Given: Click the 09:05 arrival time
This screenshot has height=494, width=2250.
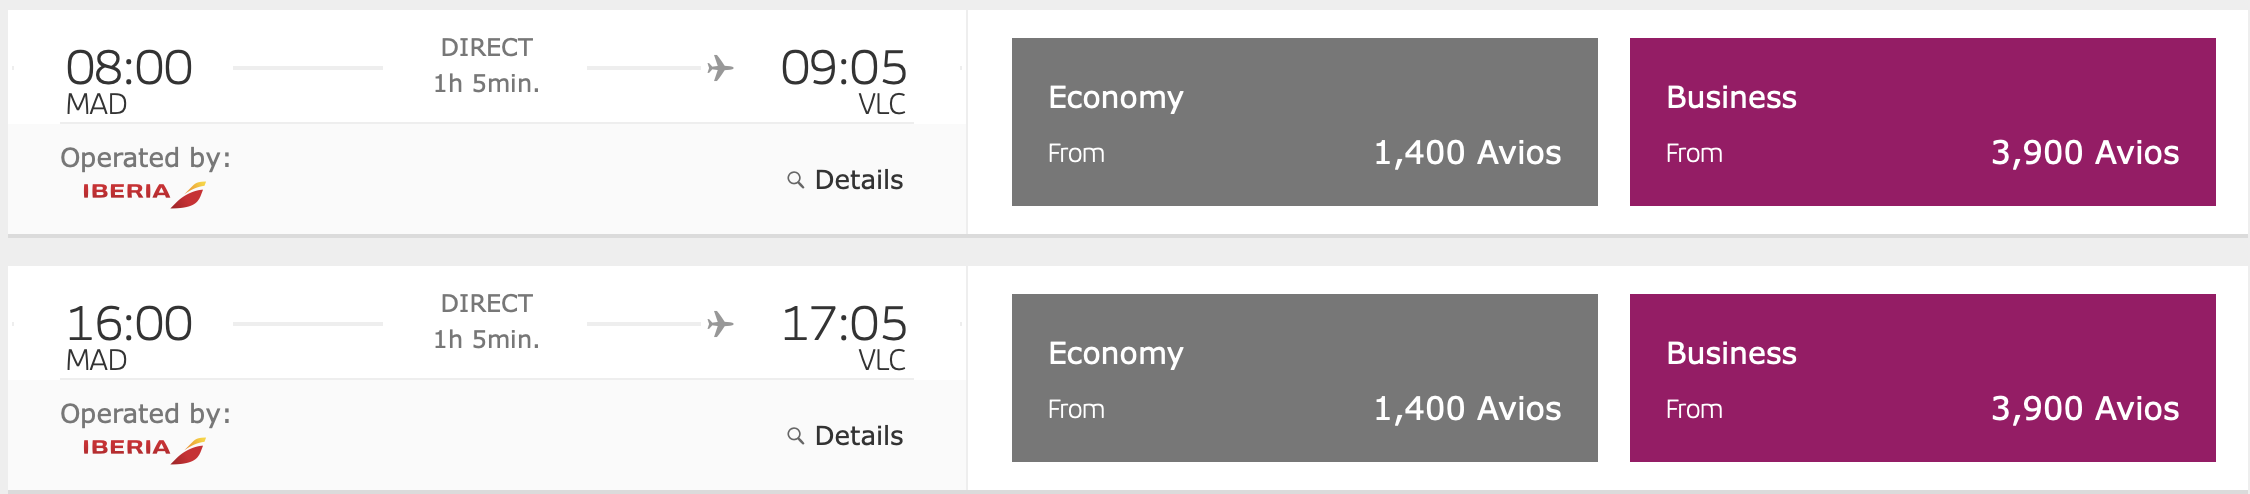Looking at the screenshot, I should [843, 68].
